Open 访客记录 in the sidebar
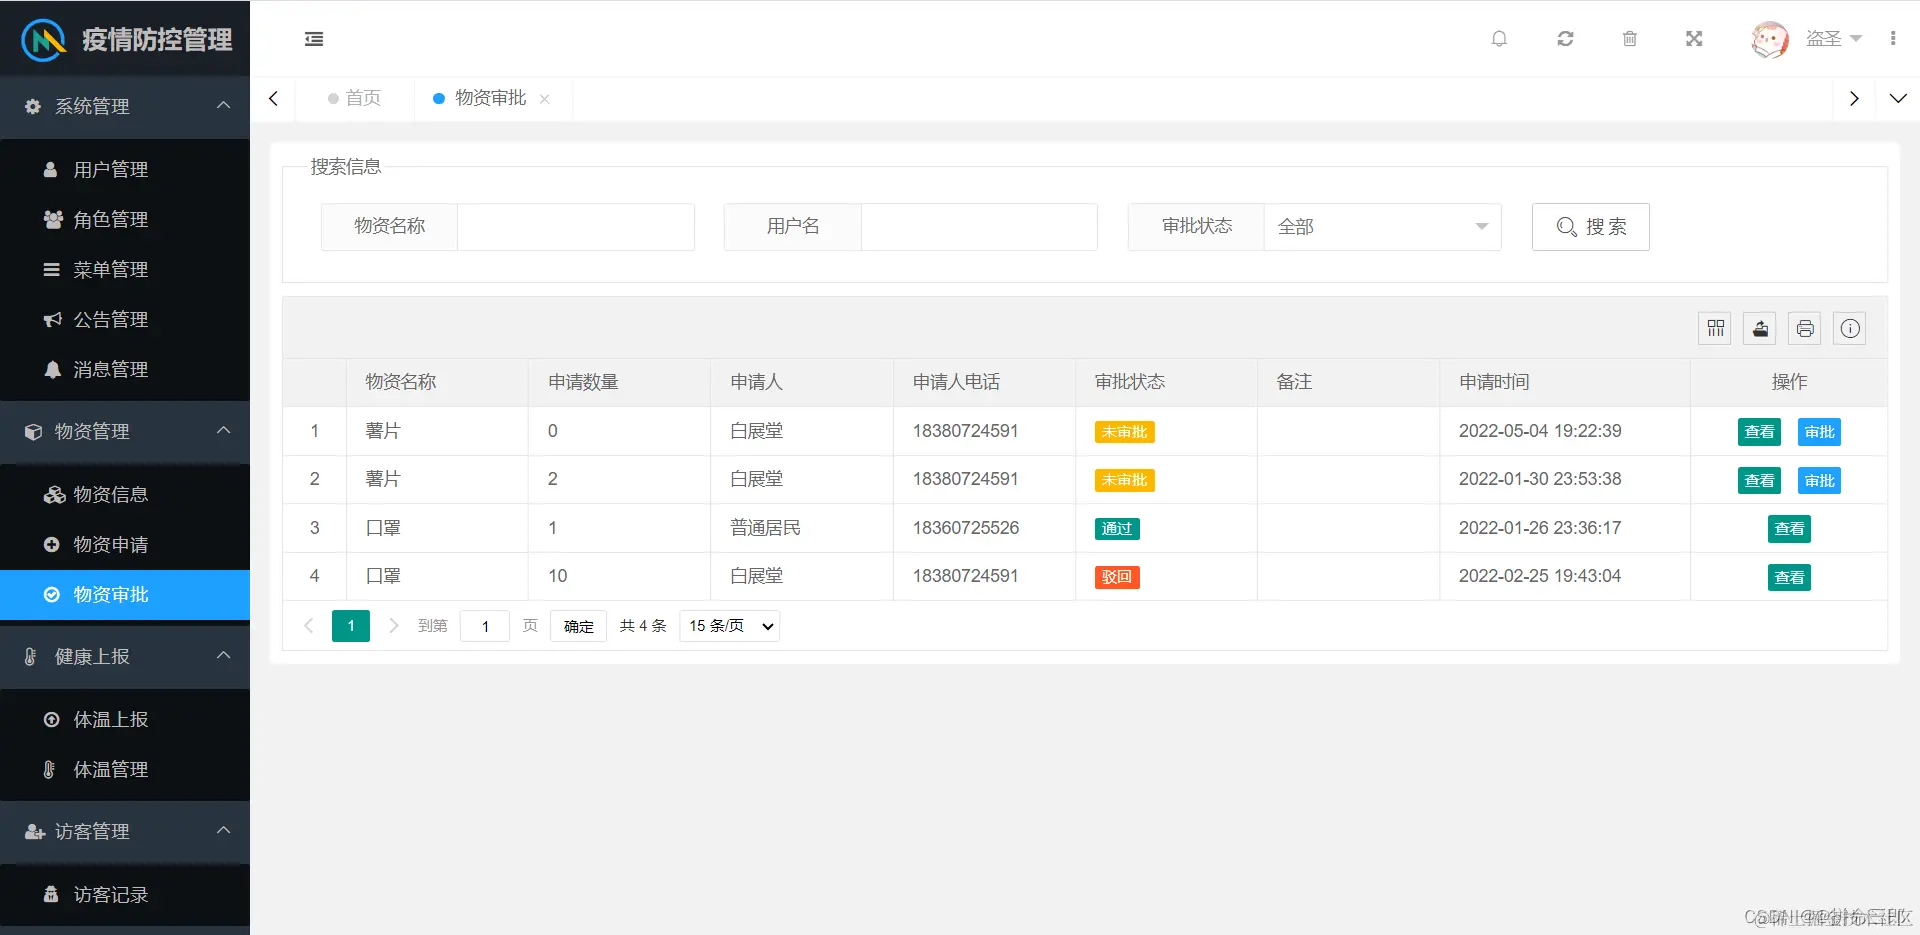 tap(125, 895)
